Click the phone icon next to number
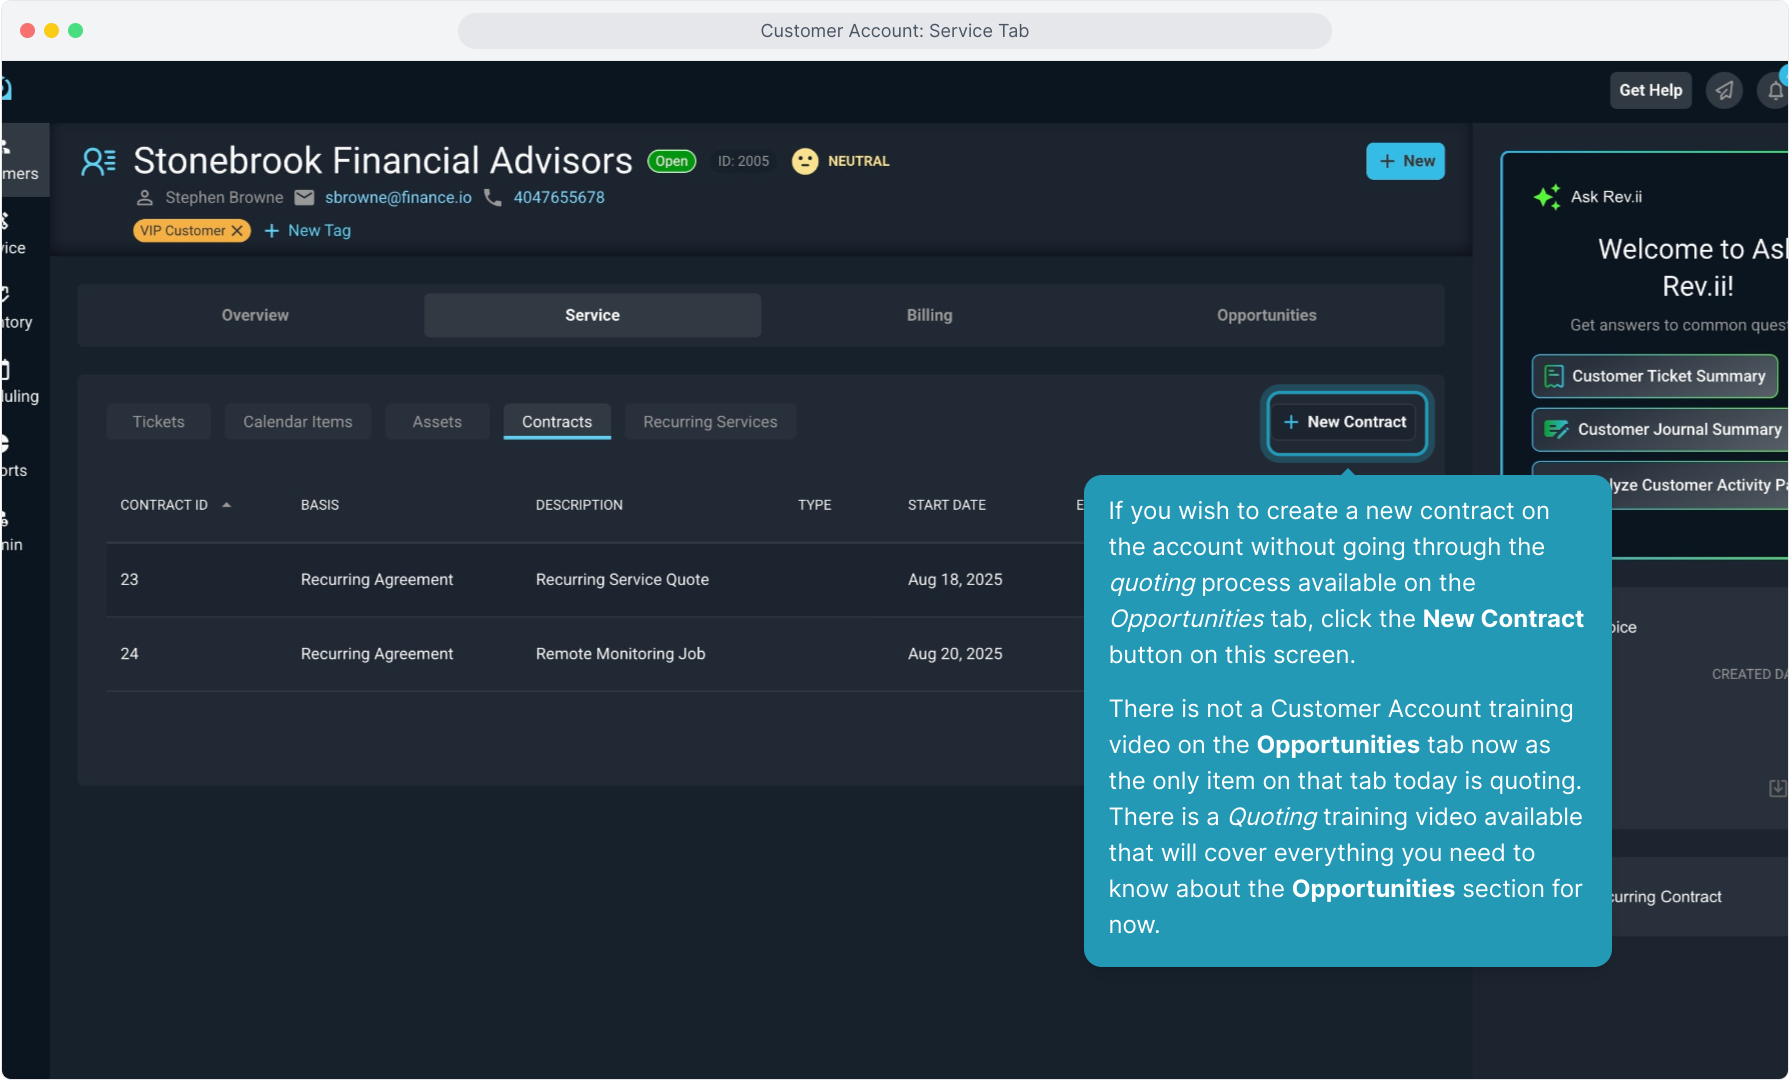Image resolution: width=1790 pixels, height=1080 pixels. click(x=493, y=198)
